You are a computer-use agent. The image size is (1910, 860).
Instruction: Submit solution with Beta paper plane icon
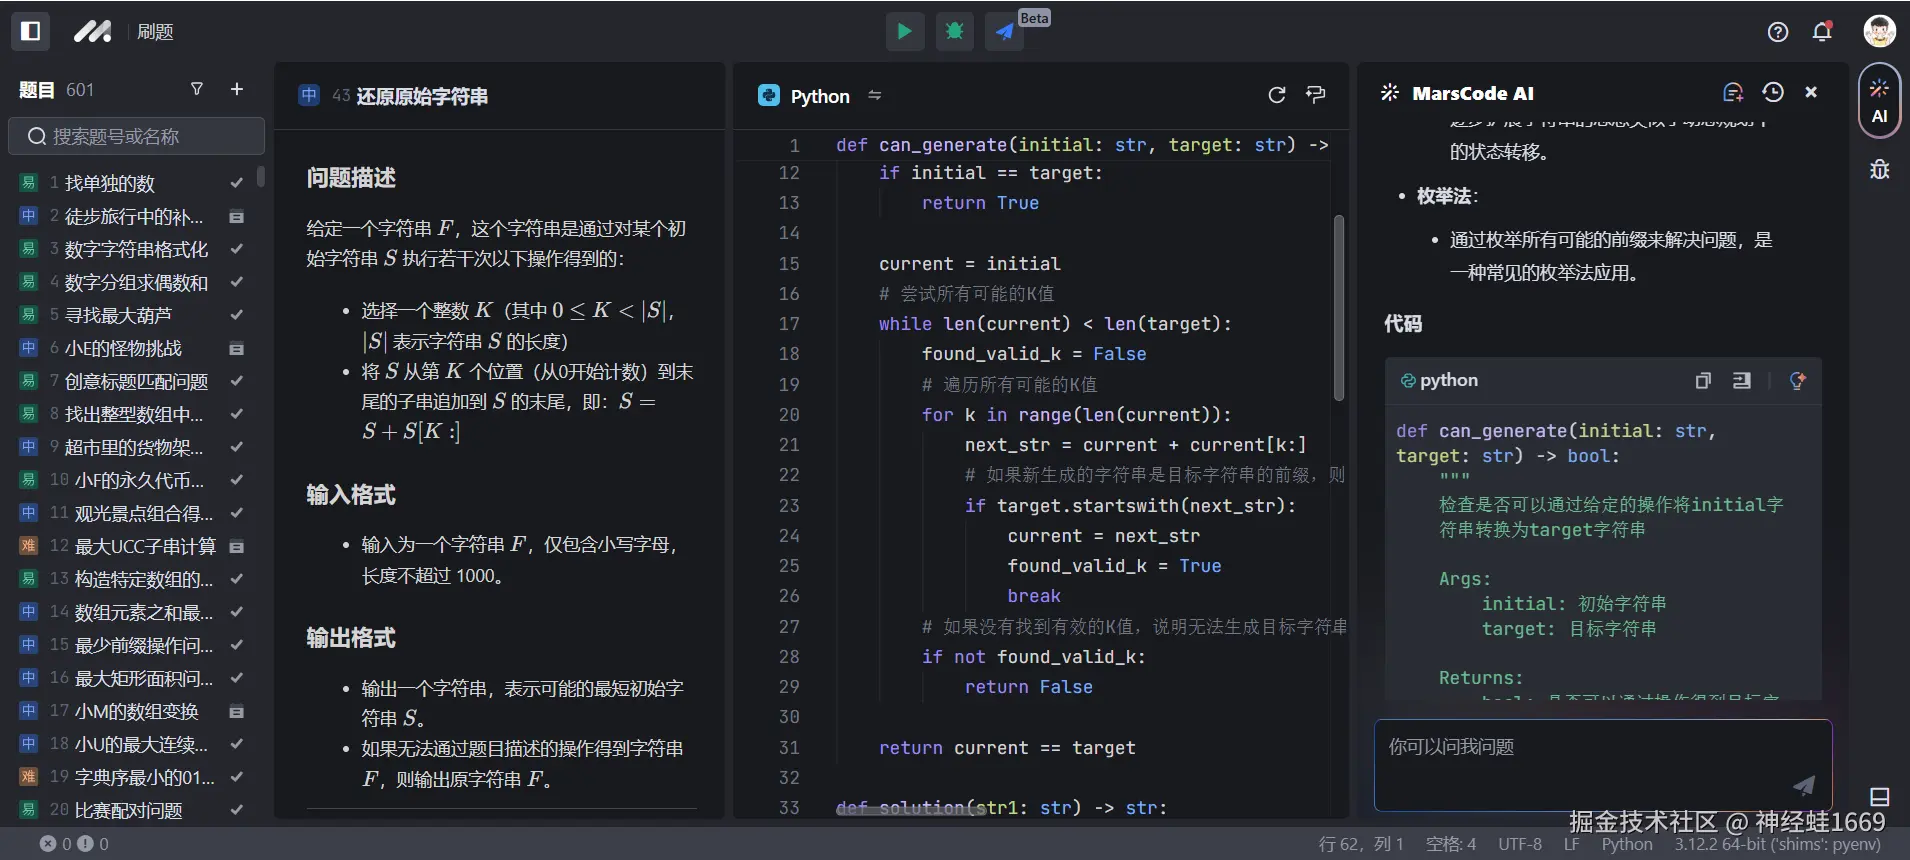[x=1005, y=31]
